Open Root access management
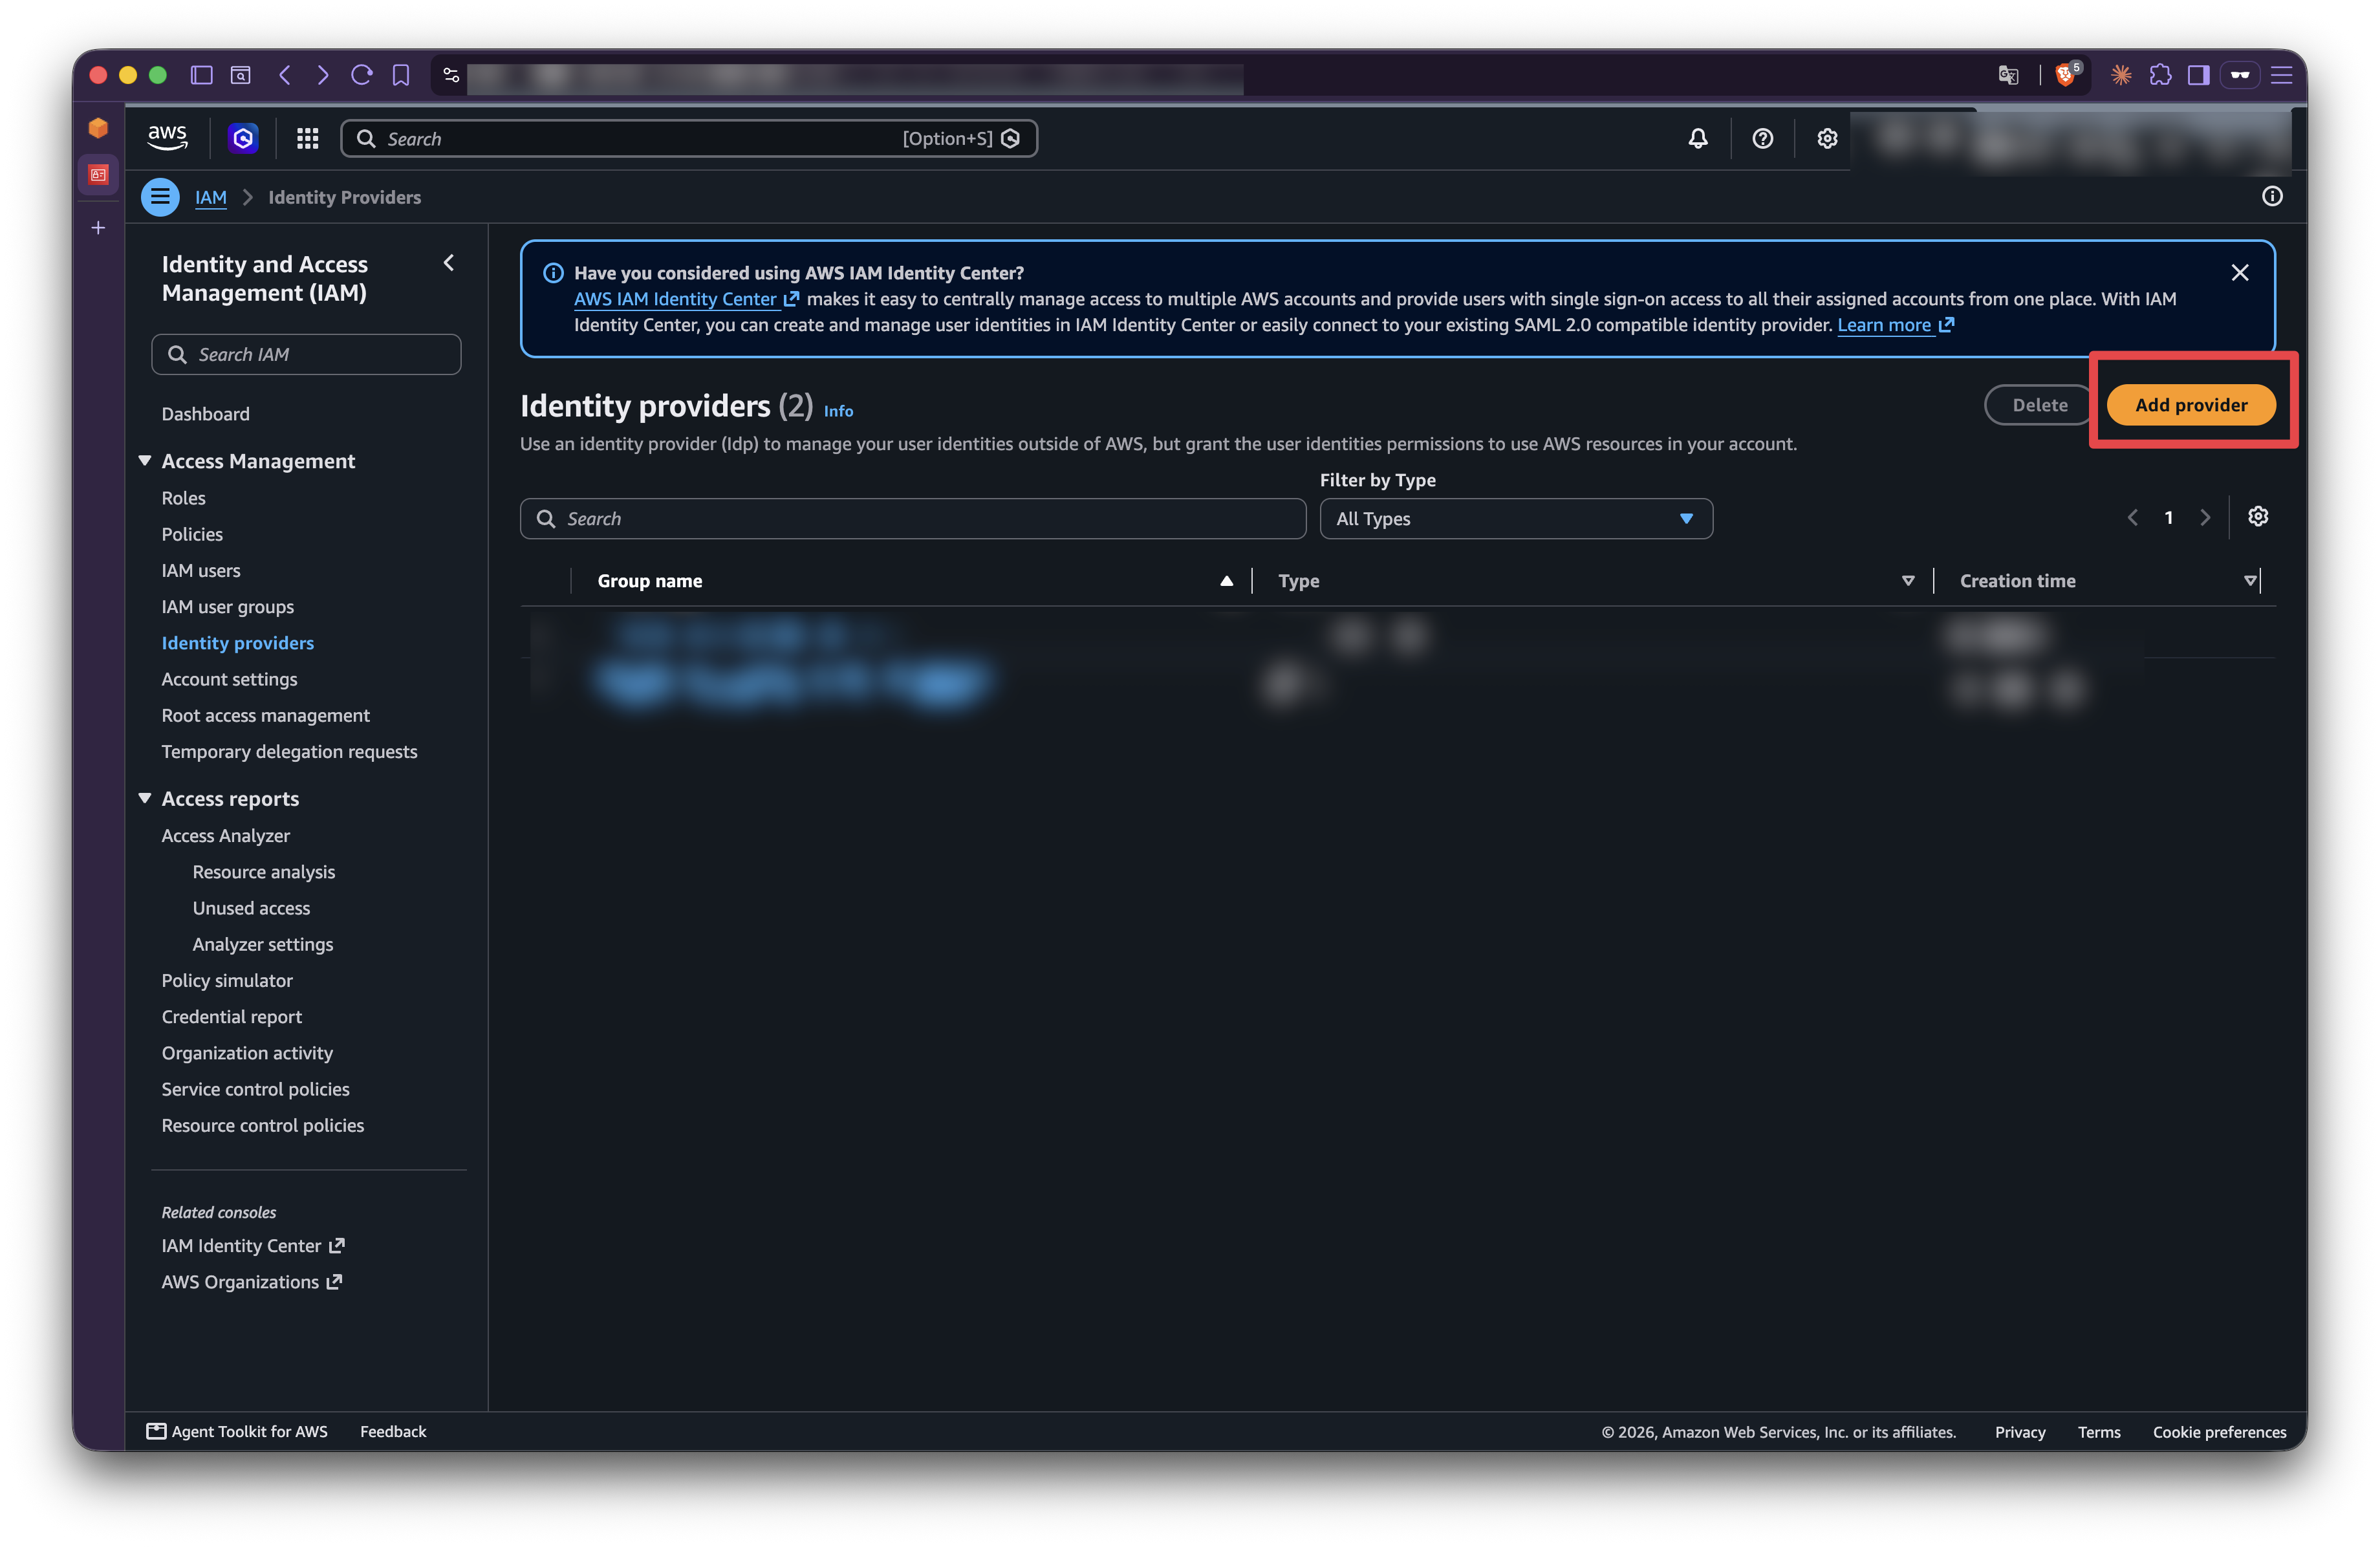Viewport: 2380px width, 1547px height. [265, 715]
